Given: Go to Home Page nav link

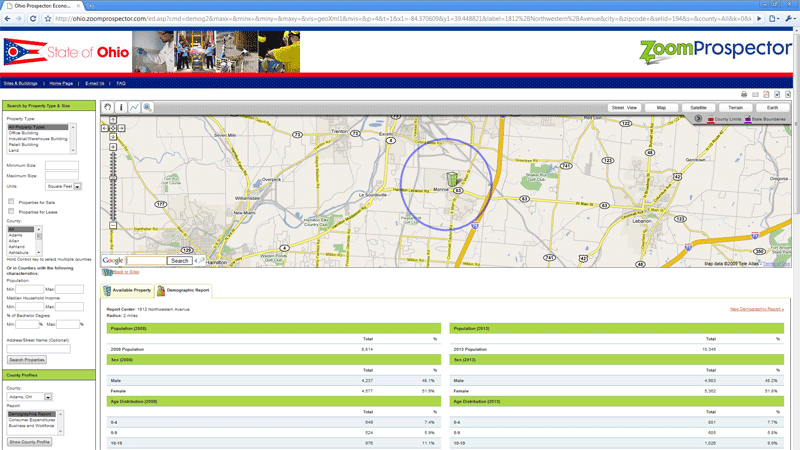Looking at the screenshot, I should (x=61, y=83).
